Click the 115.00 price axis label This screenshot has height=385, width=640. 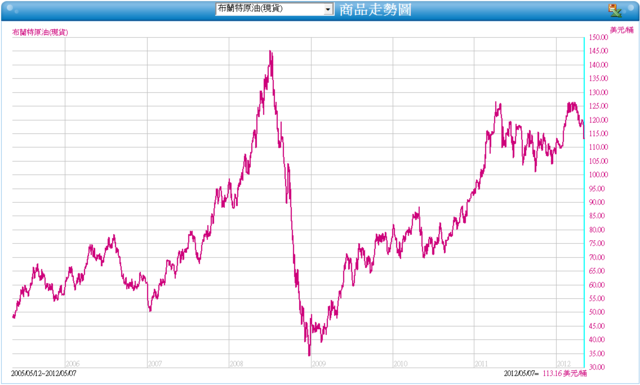tap(598, 134)
